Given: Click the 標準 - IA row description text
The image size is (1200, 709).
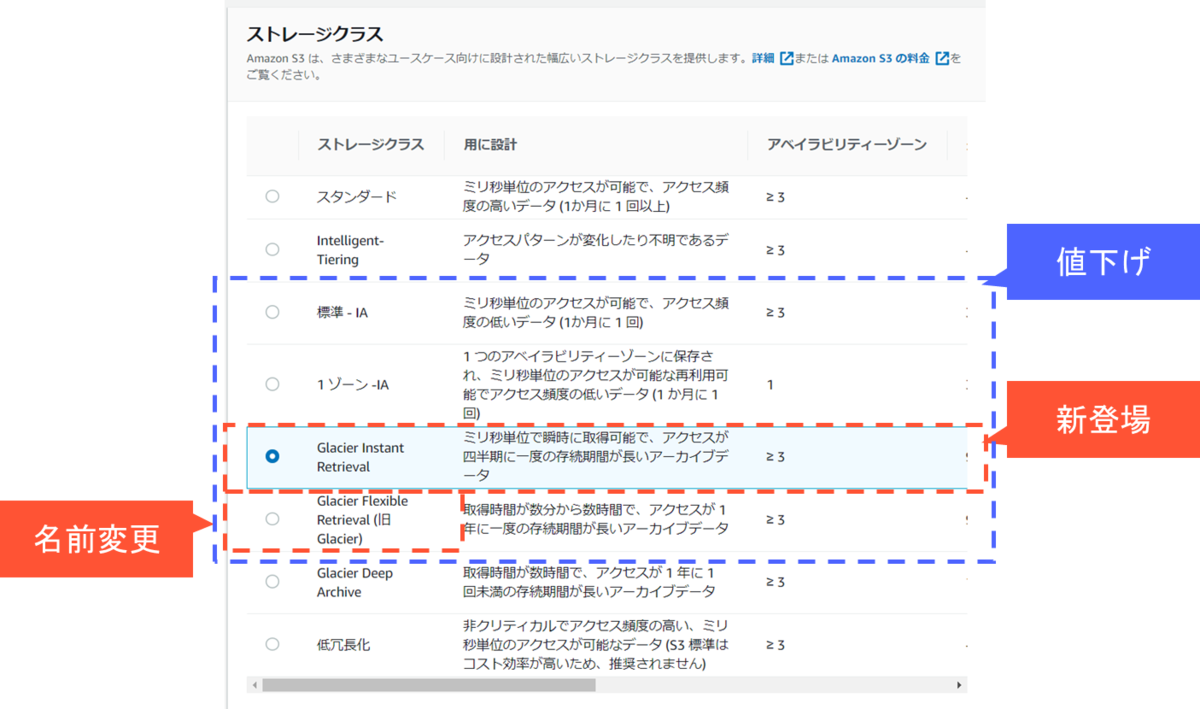Looking at the screenshot, I should pos(596,312).
